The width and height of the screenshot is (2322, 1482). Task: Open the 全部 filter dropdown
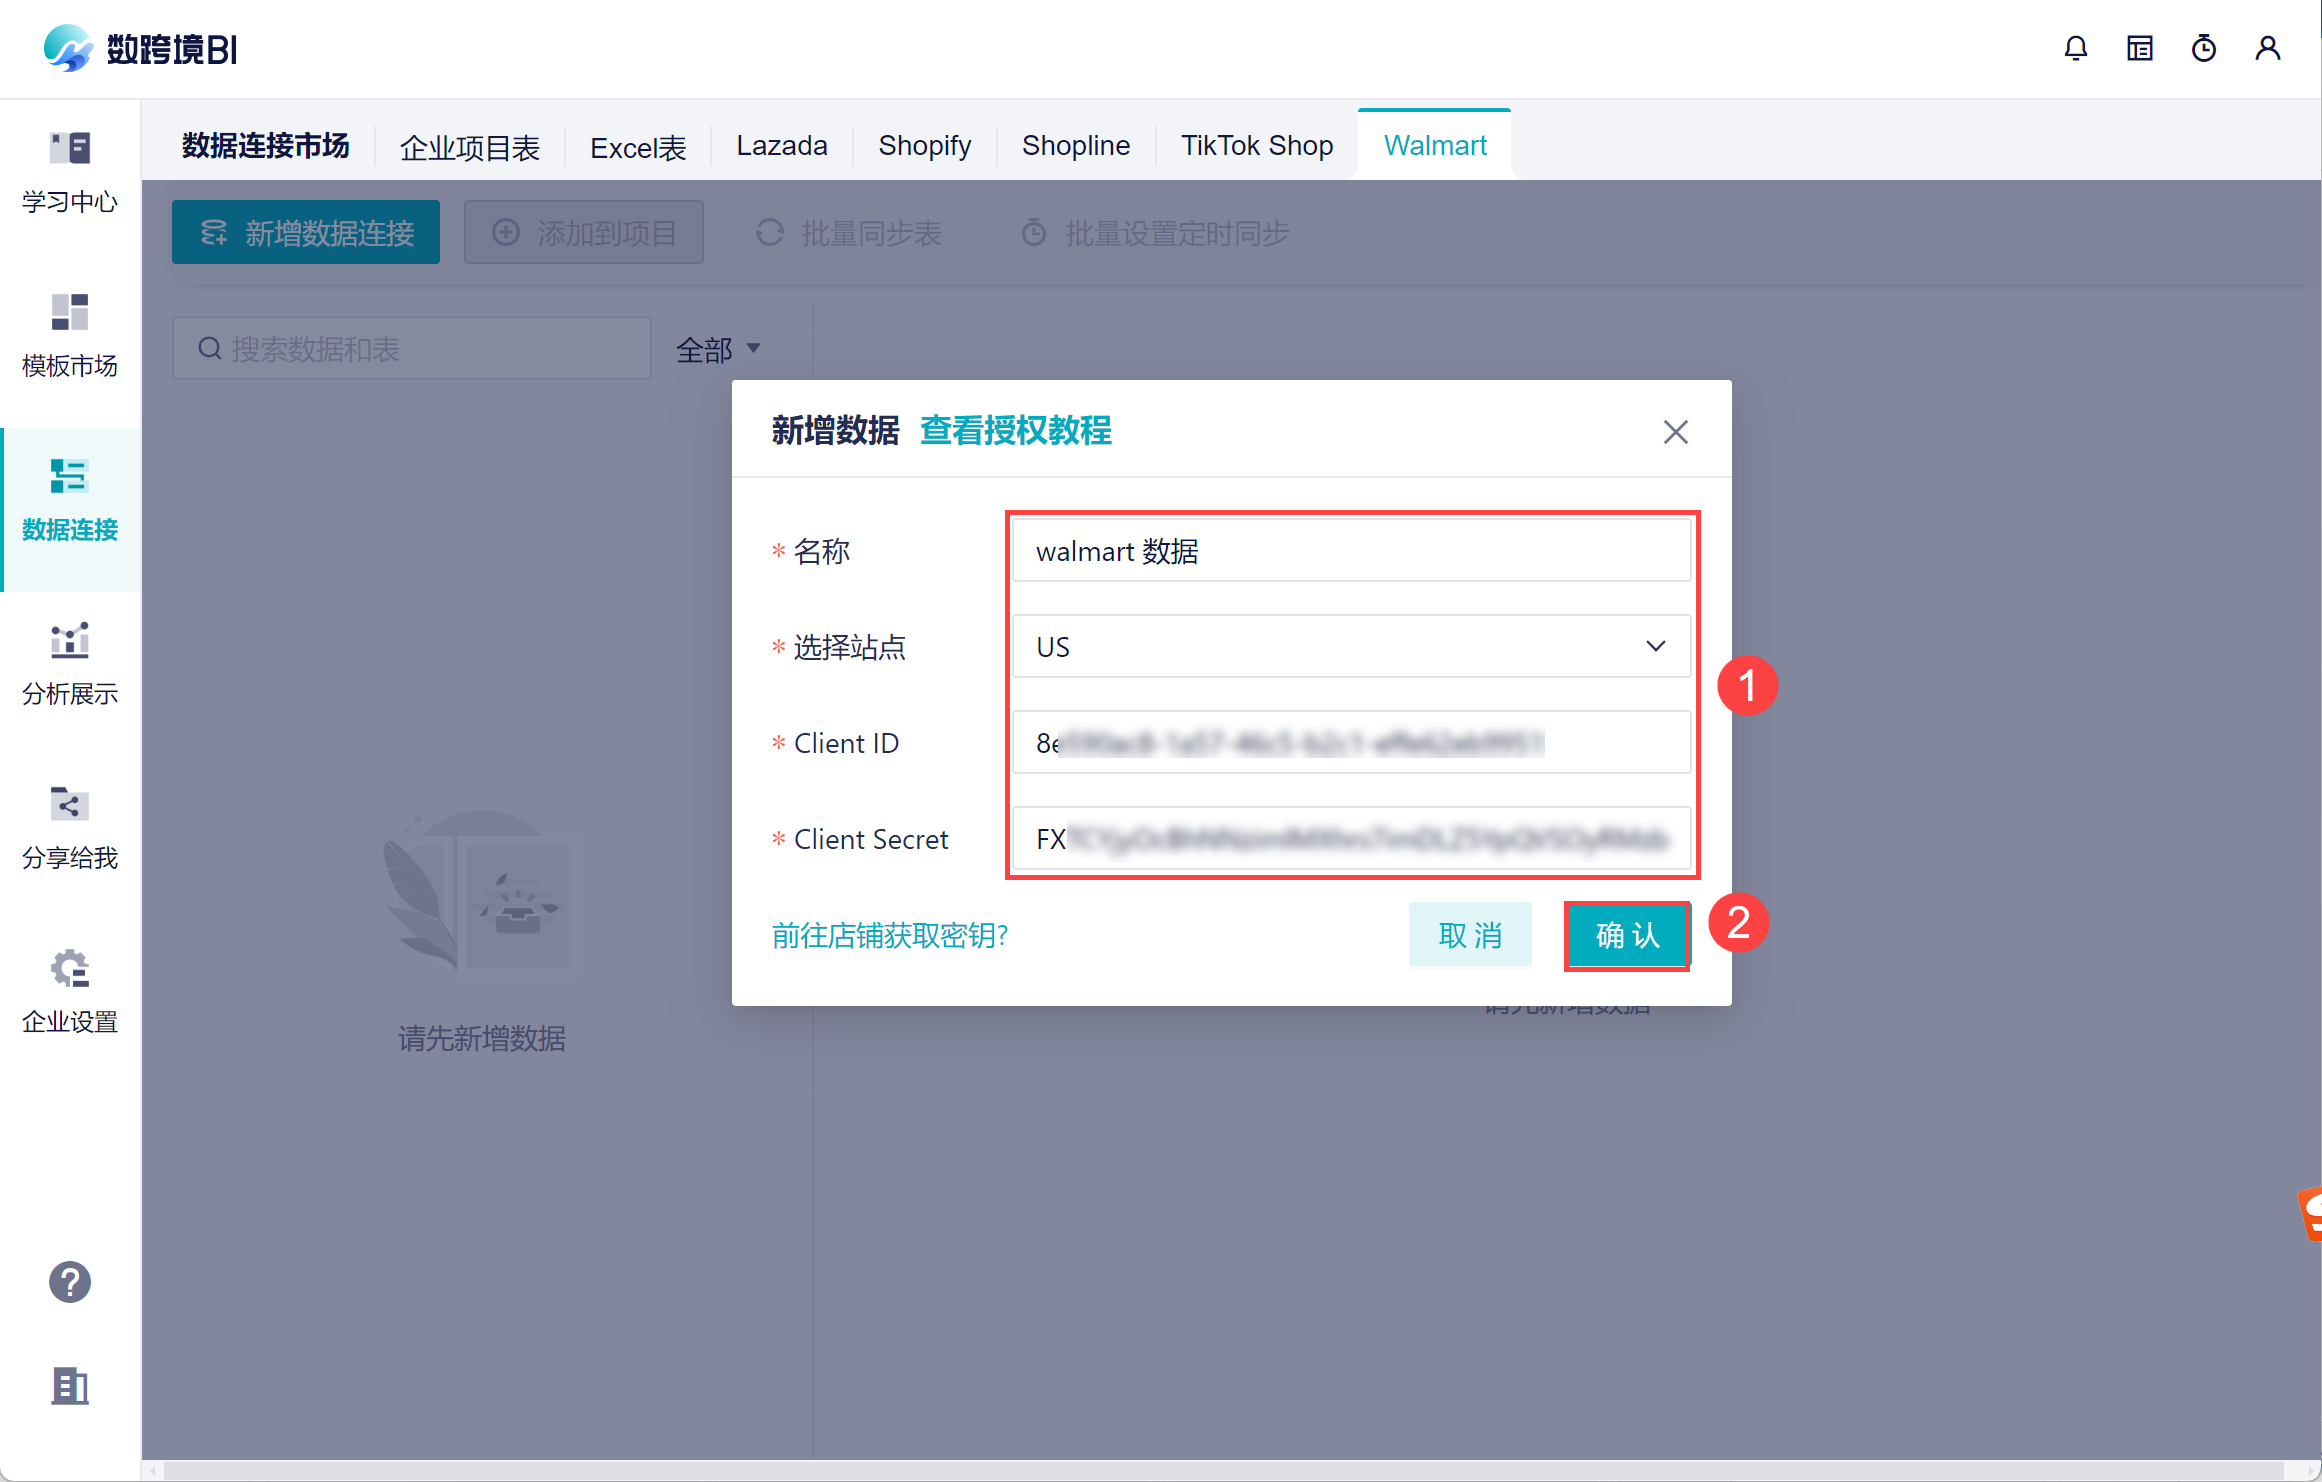click(718, 349)
